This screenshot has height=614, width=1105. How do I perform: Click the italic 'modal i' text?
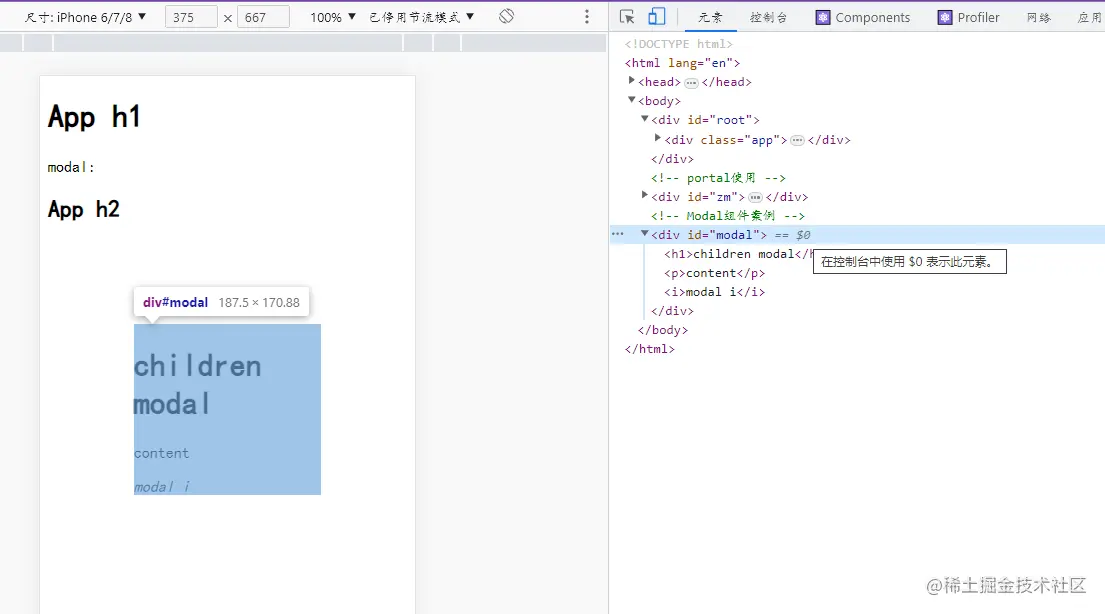coord(162,486)
